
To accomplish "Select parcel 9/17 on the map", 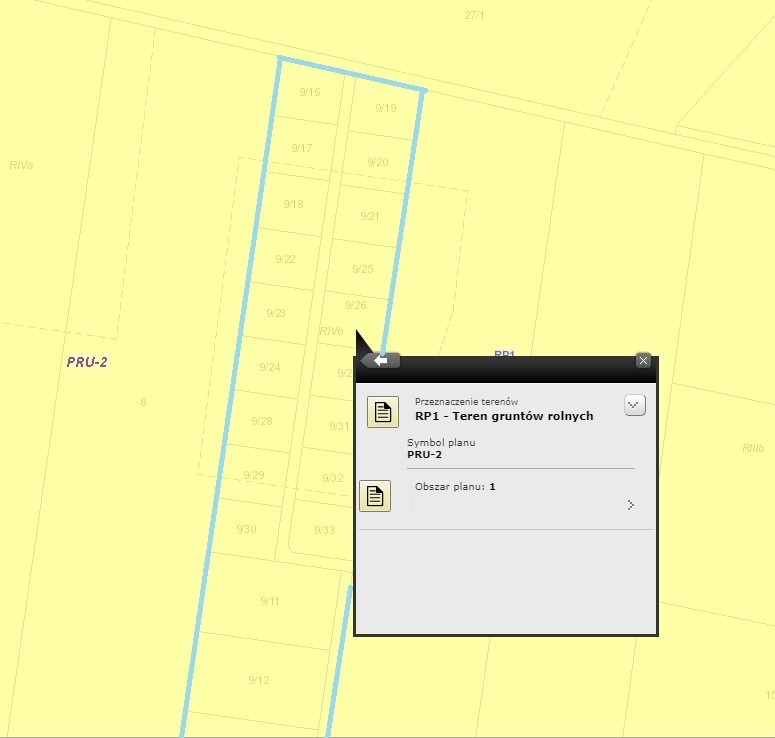I will coord(301,148).
